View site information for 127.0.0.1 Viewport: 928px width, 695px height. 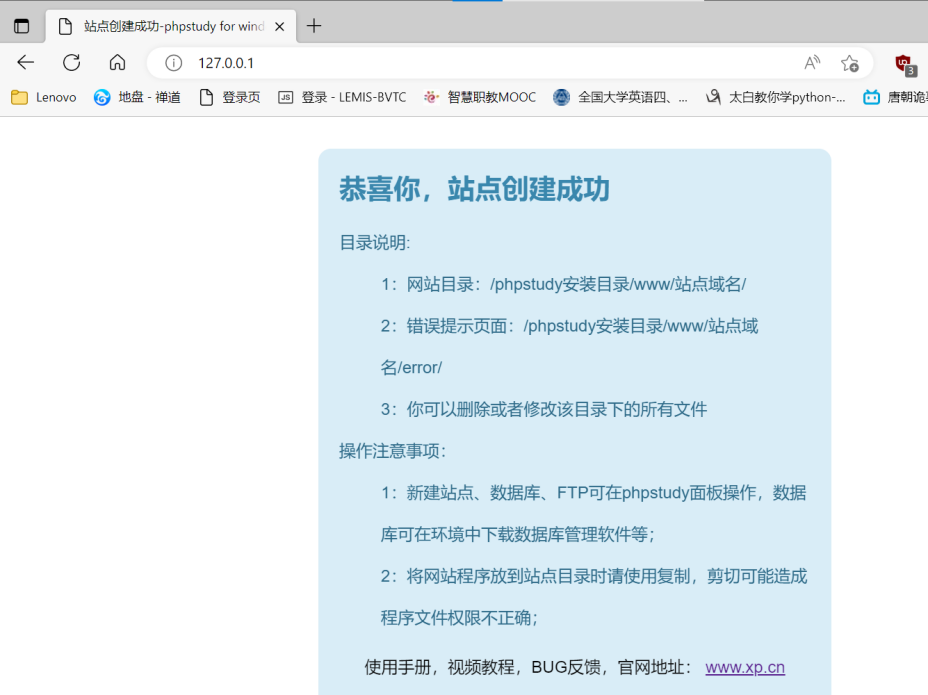[173, 62]
